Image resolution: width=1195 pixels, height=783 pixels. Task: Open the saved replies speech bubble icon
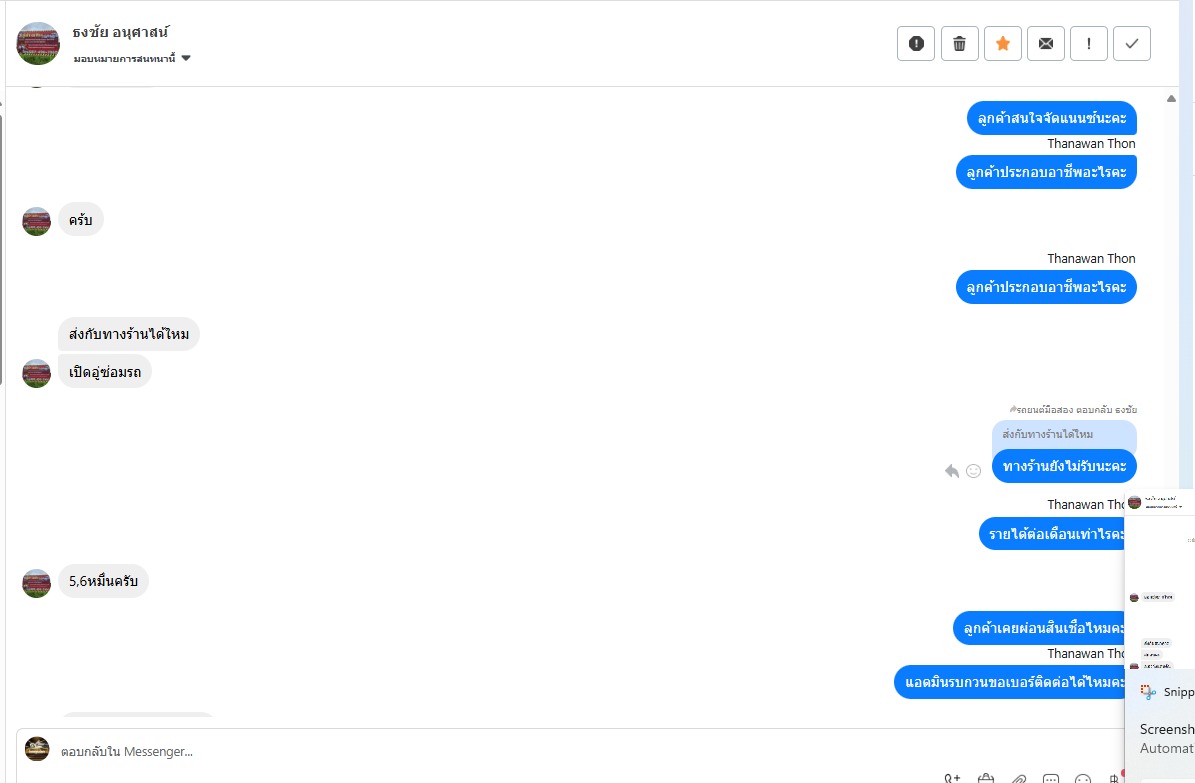[1051, 778]
